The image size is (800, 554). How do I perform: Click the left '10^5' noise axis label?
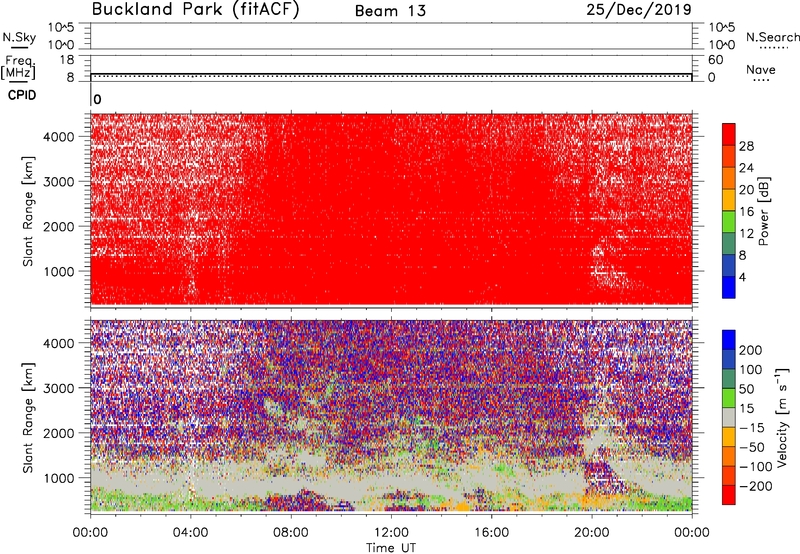point(61,27)
